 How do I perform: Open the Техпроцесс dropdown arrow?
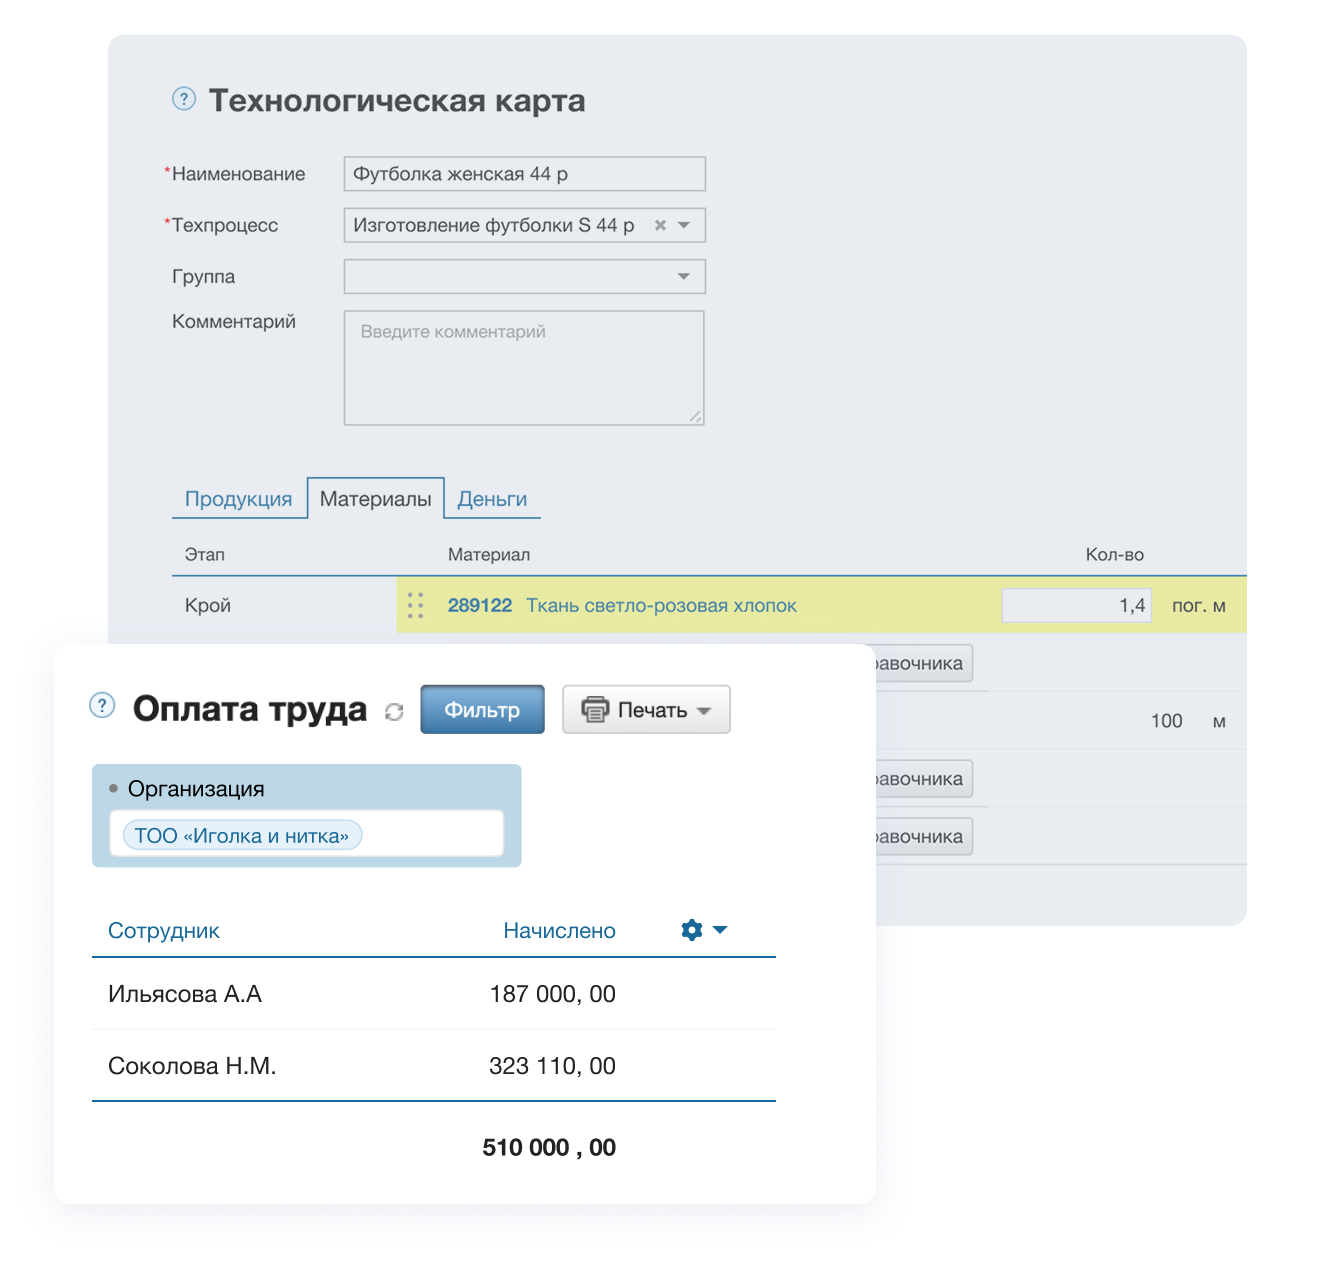tap(684, 225)
